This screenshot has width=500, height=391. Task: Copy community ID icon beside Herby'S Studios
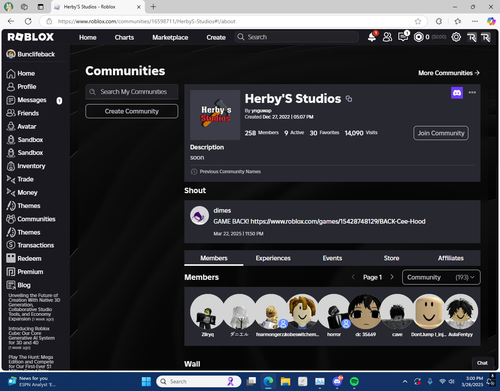pos(349,99)
